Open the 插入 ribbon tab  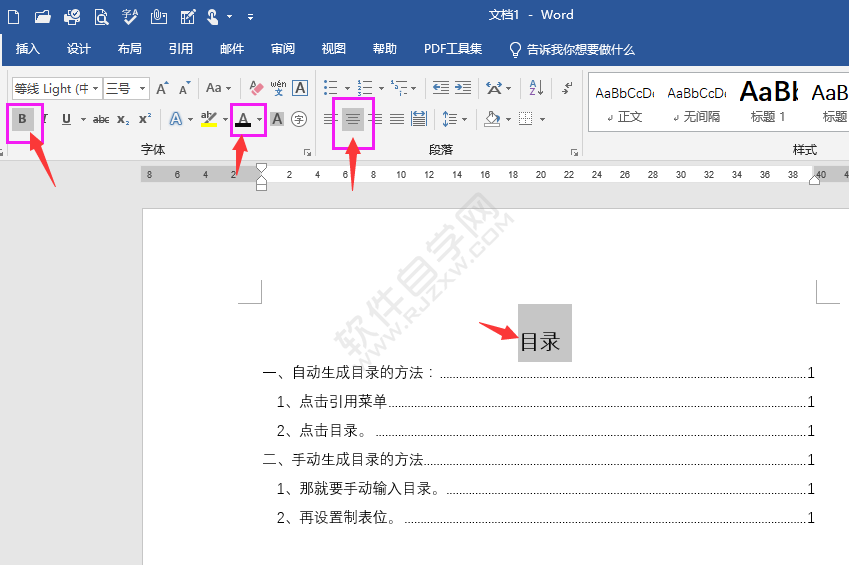[28, 49]
